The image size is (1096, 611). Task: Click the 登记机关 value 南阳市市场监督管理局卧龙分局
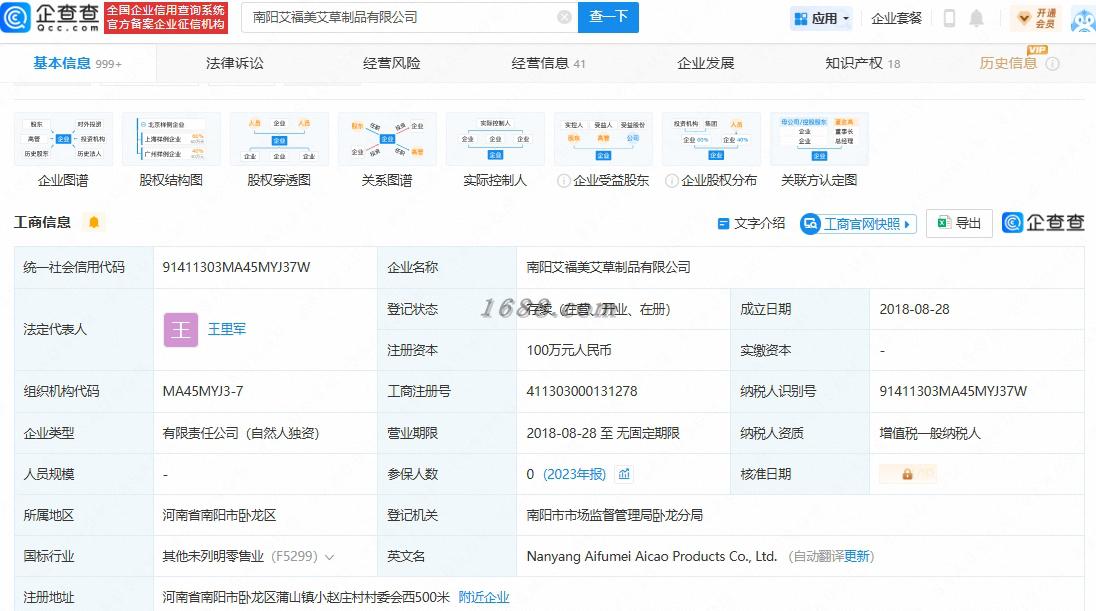pos(614,515)
